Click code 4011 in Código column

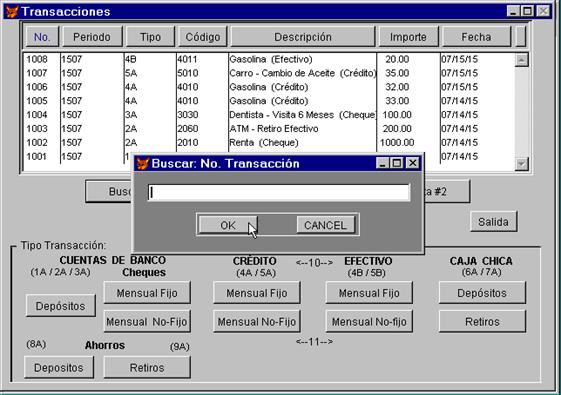[187, 59]
